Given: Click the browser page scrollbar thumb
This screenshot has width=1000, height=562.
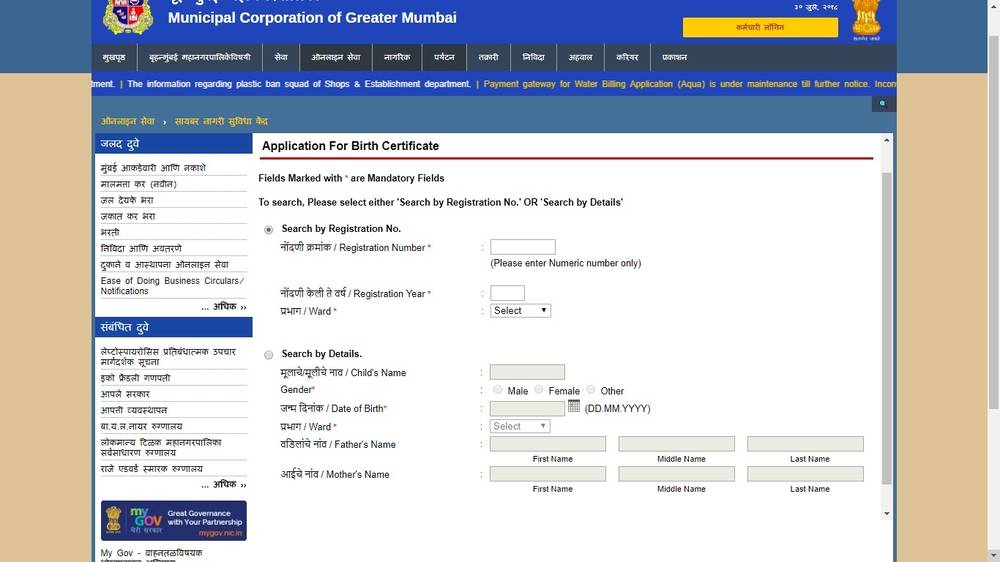Looking at the screenshot, I should (x=994, y=221).
